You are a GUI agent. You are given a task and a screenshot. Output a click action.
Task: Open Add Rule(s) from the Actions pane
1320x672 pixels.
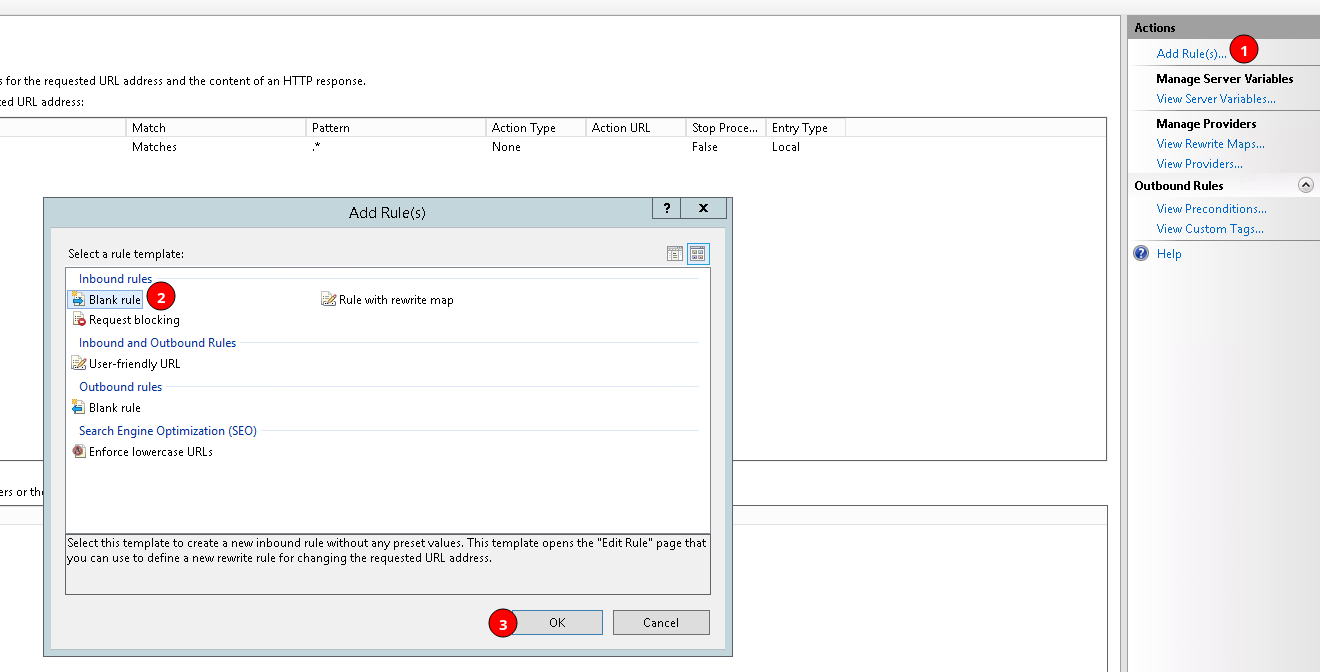pos(1192,53)
